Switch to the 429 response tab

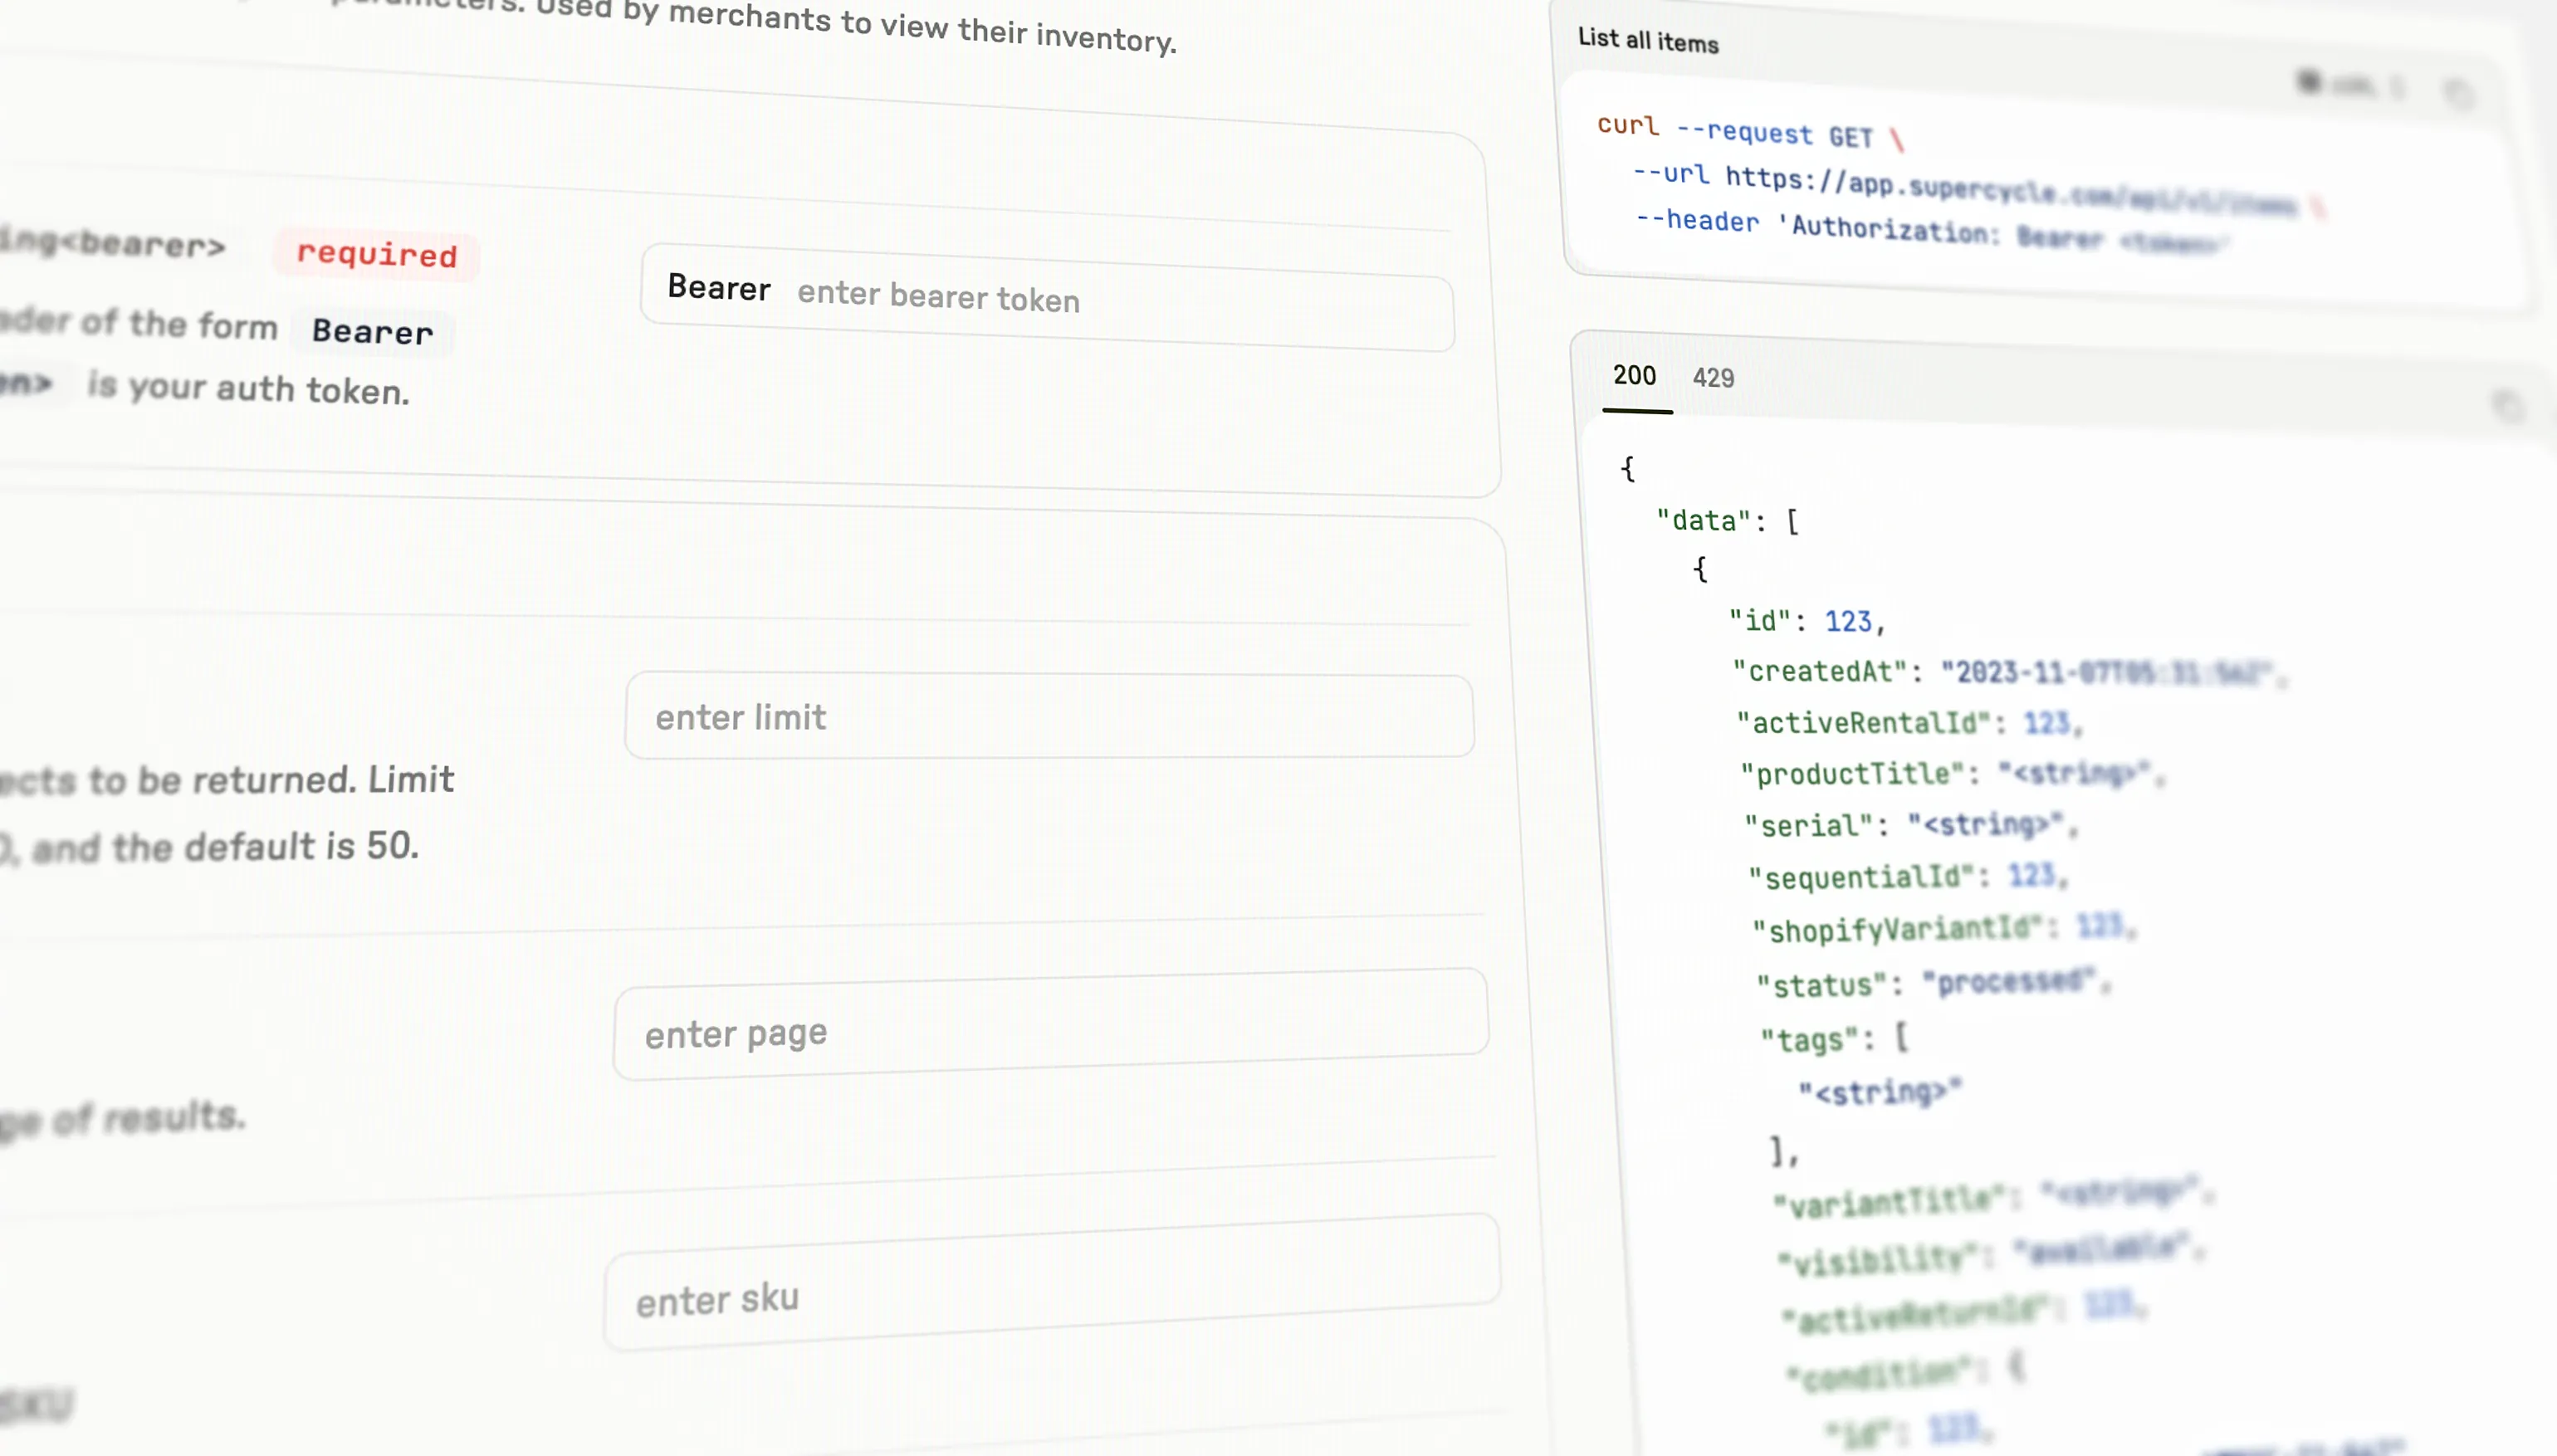(1713, 378)
